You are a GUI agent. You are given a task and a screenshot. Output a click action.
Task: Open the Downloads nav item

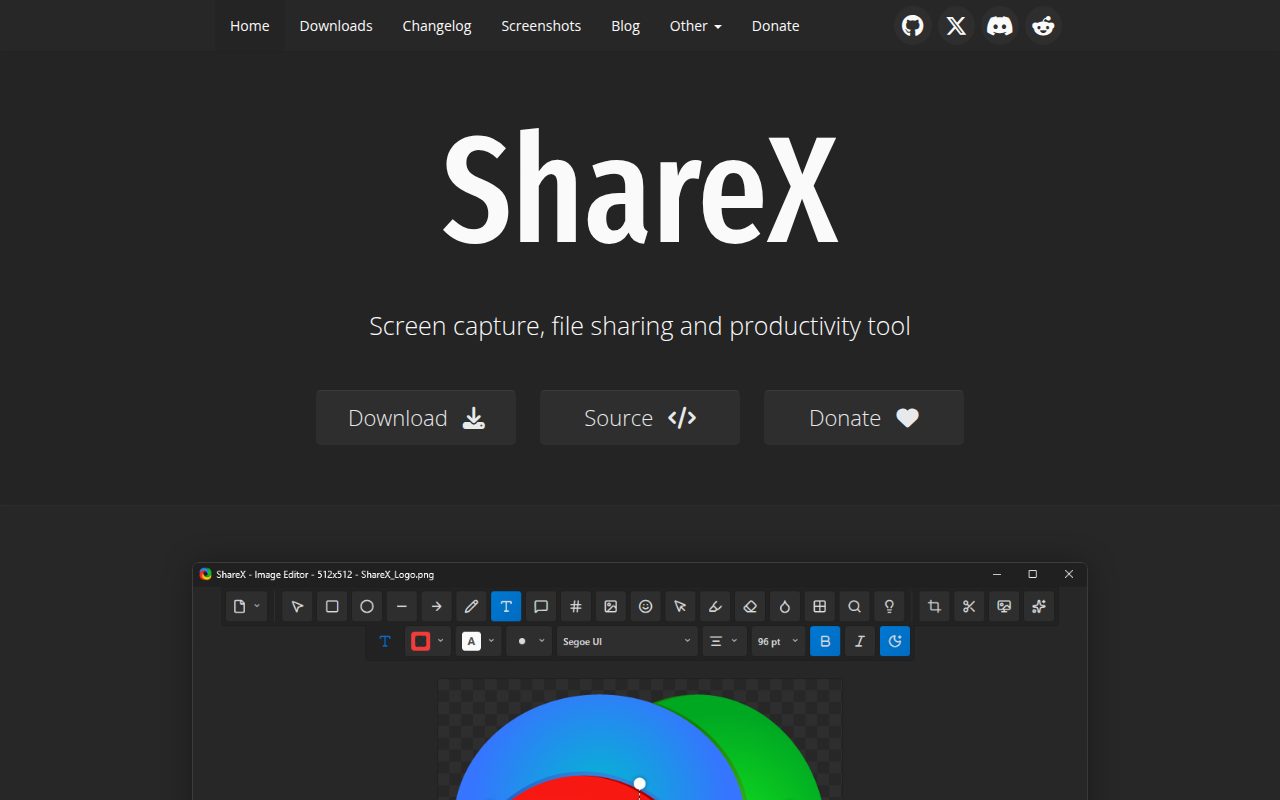point(336,26)
